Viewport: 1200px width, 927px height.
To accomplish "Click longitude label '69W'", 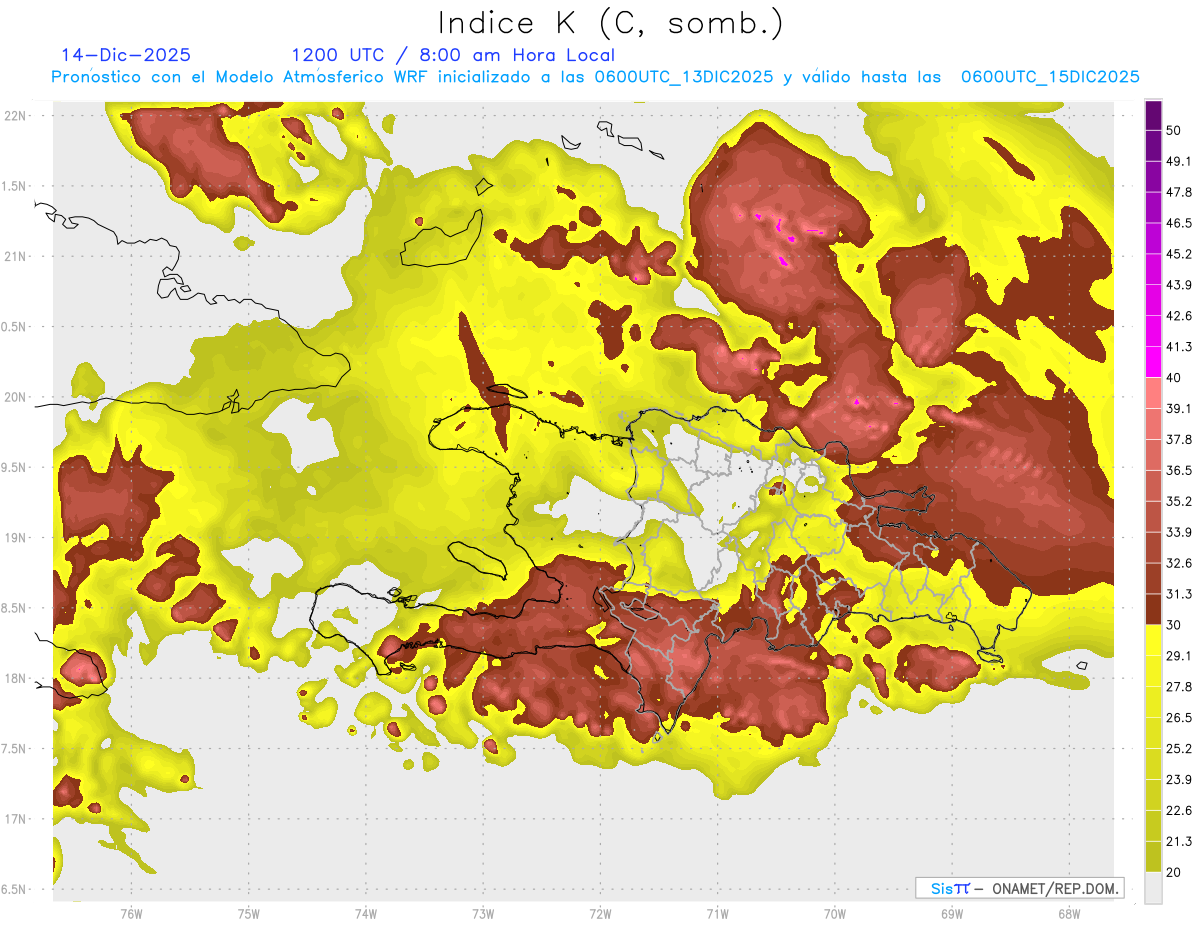I will 951,913.
